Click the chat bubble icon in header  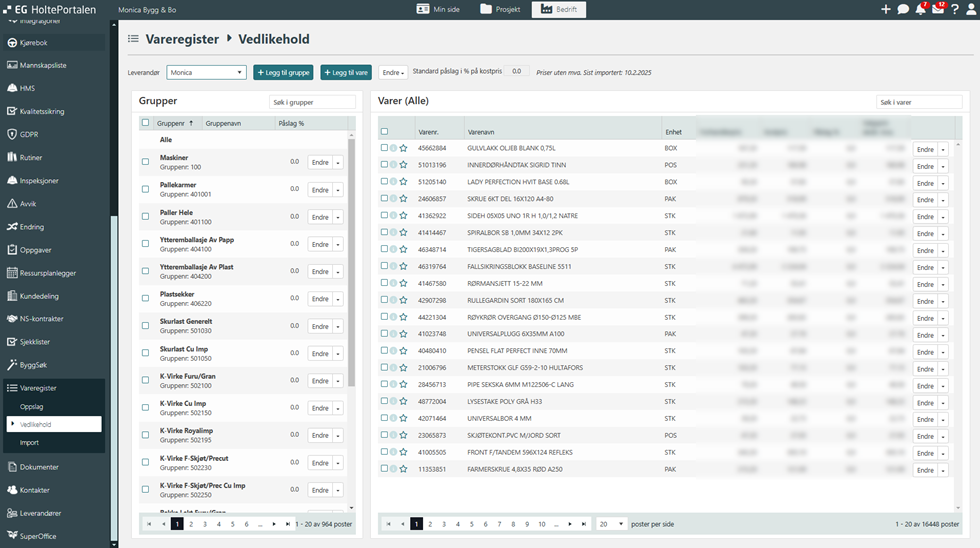(903, 9)
